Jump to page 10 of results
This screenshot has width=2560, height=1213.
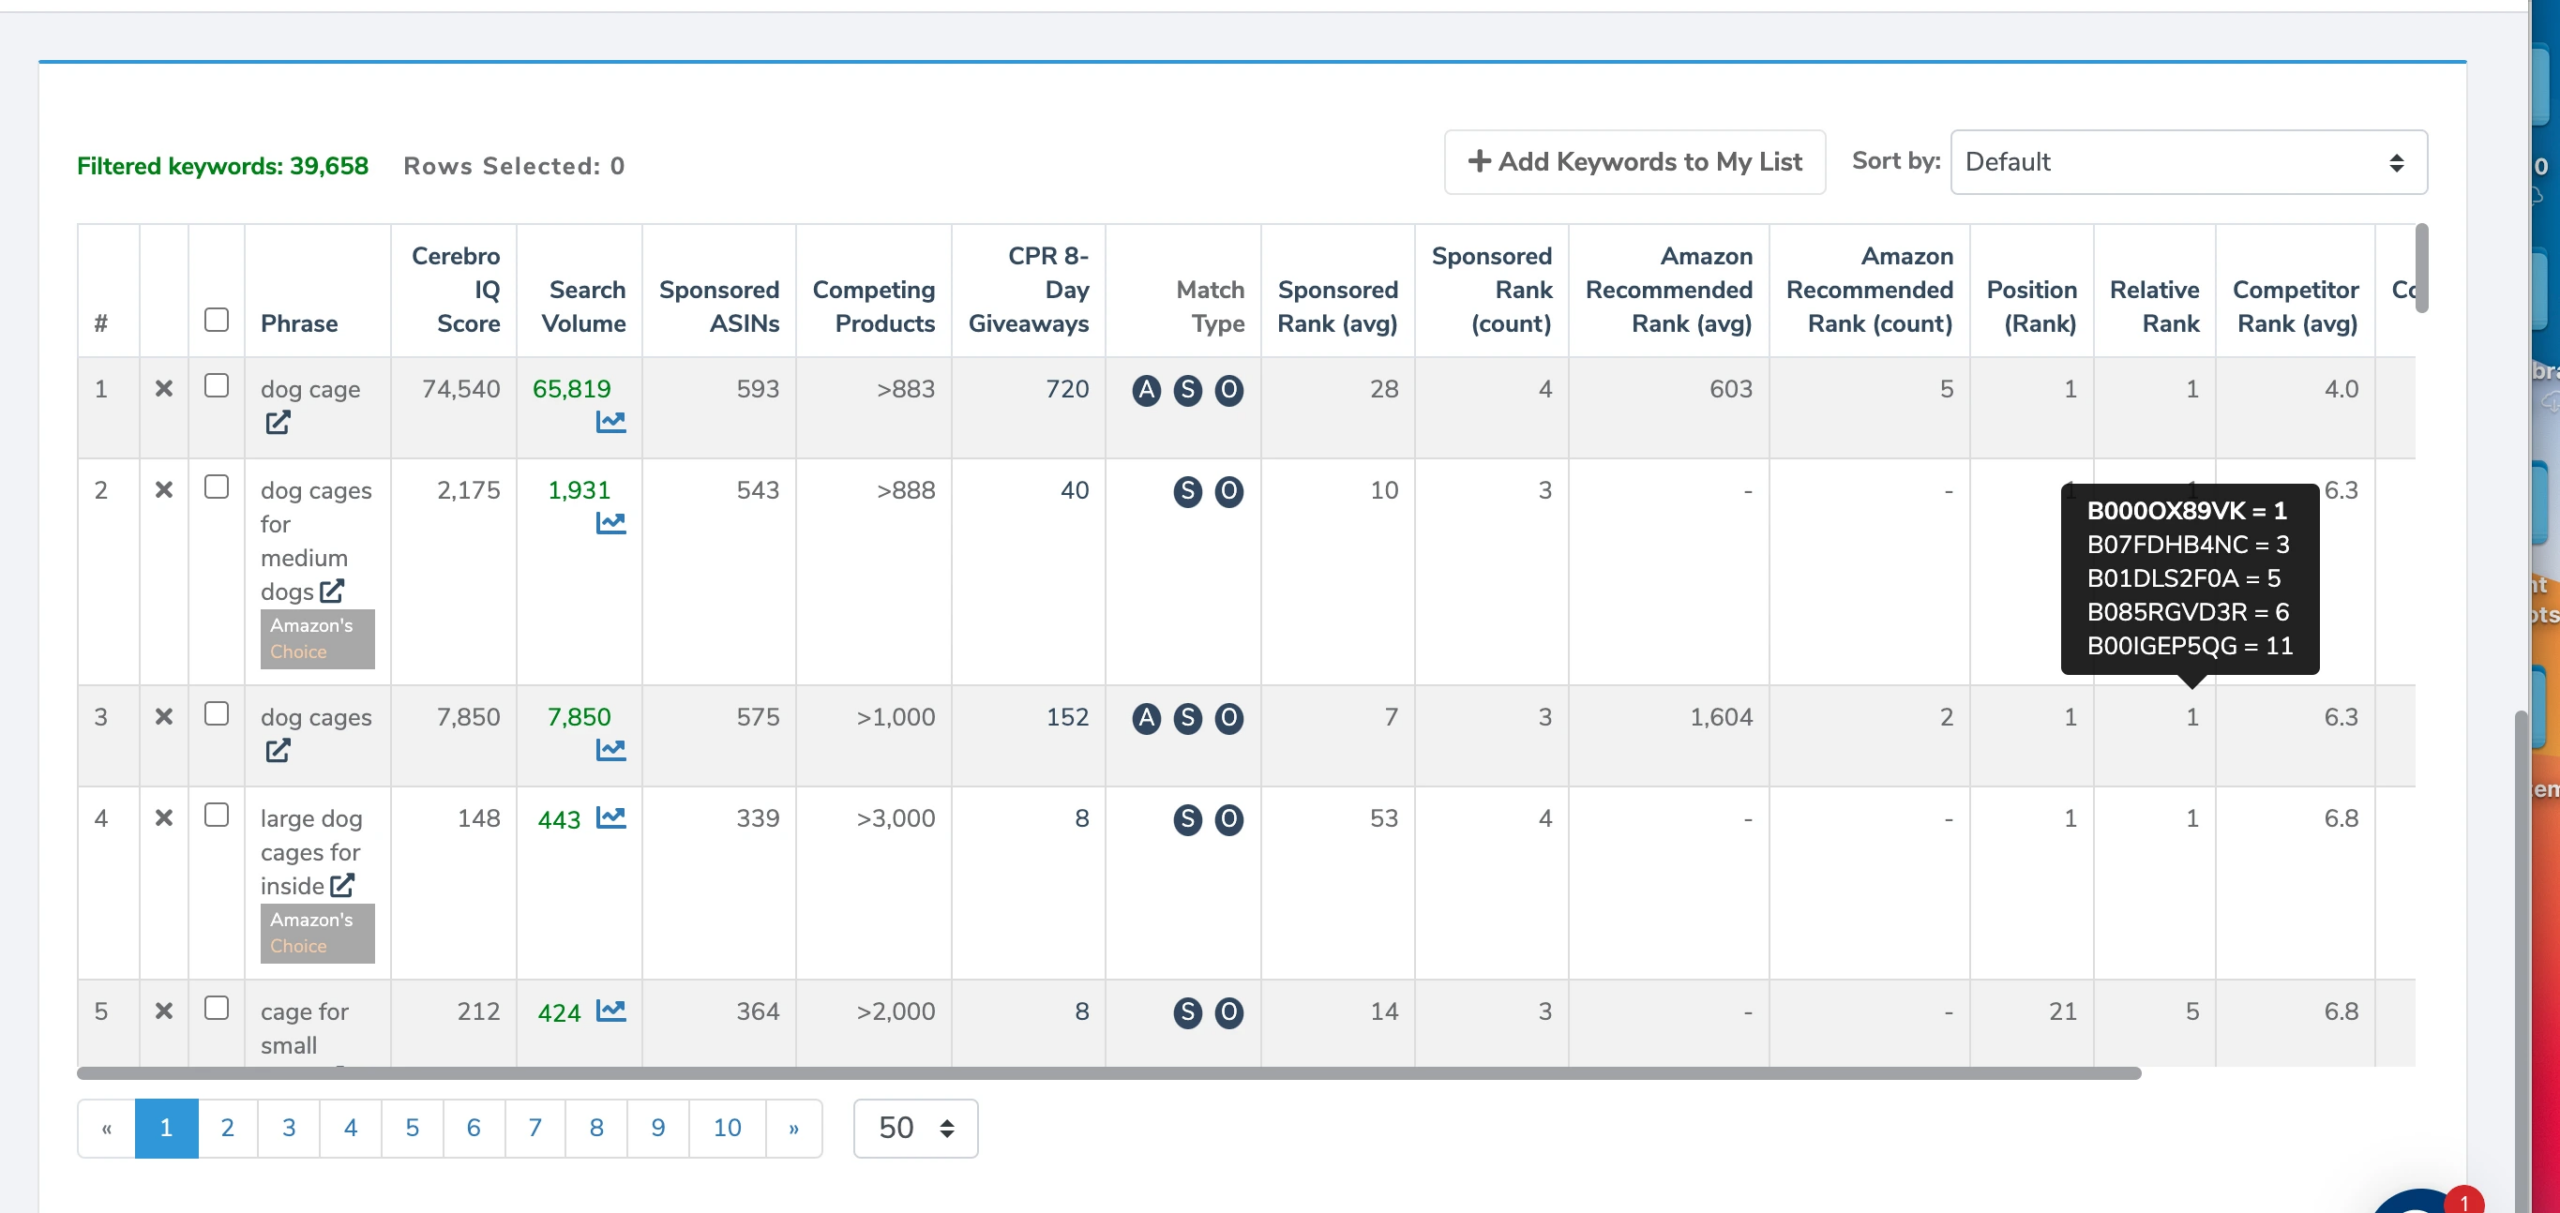click(x=727, y=1128)
